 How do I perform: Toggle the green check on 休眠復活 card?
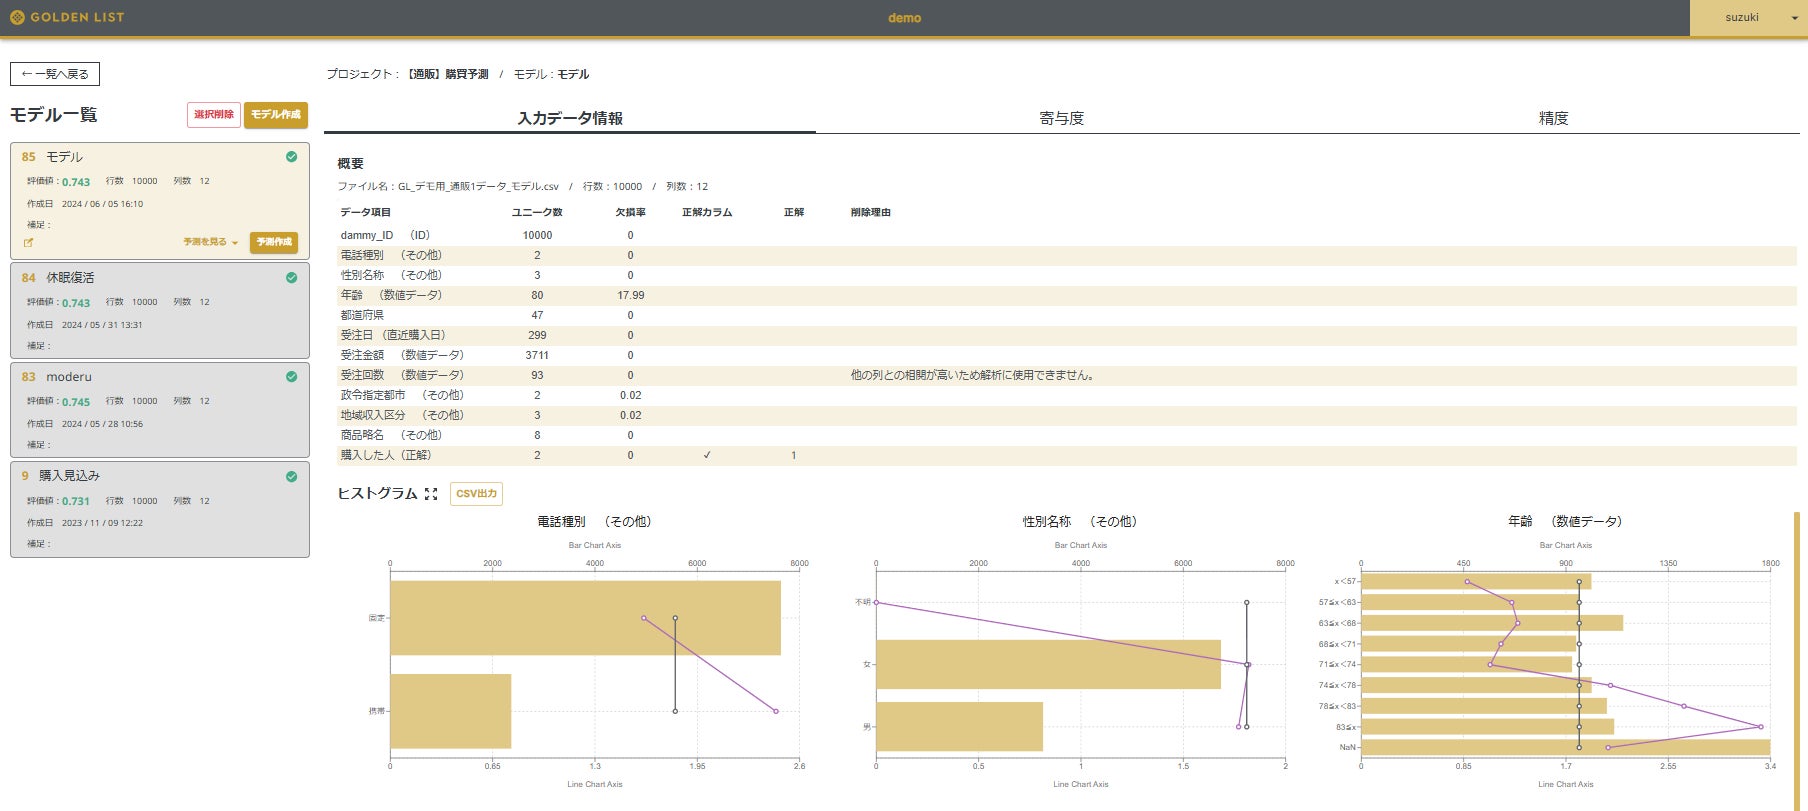click(x=291, y=278)
